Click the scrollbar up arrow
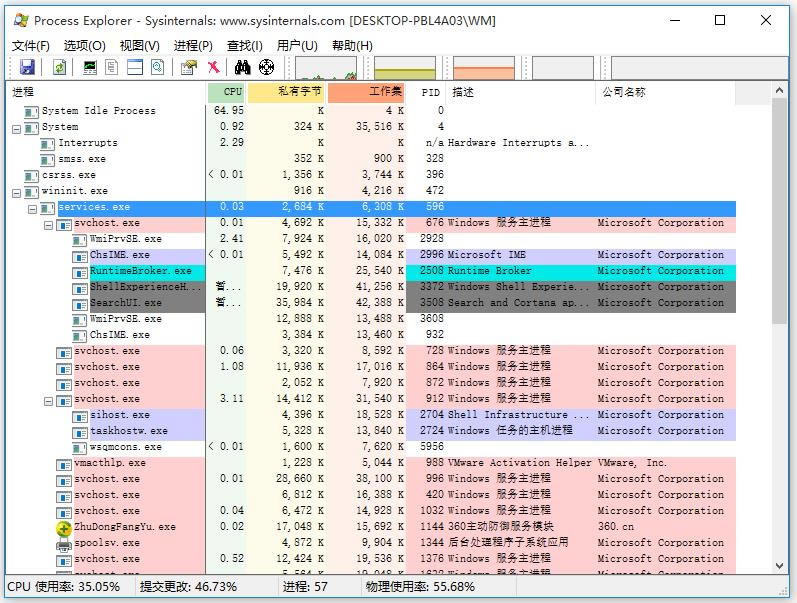 779,91
